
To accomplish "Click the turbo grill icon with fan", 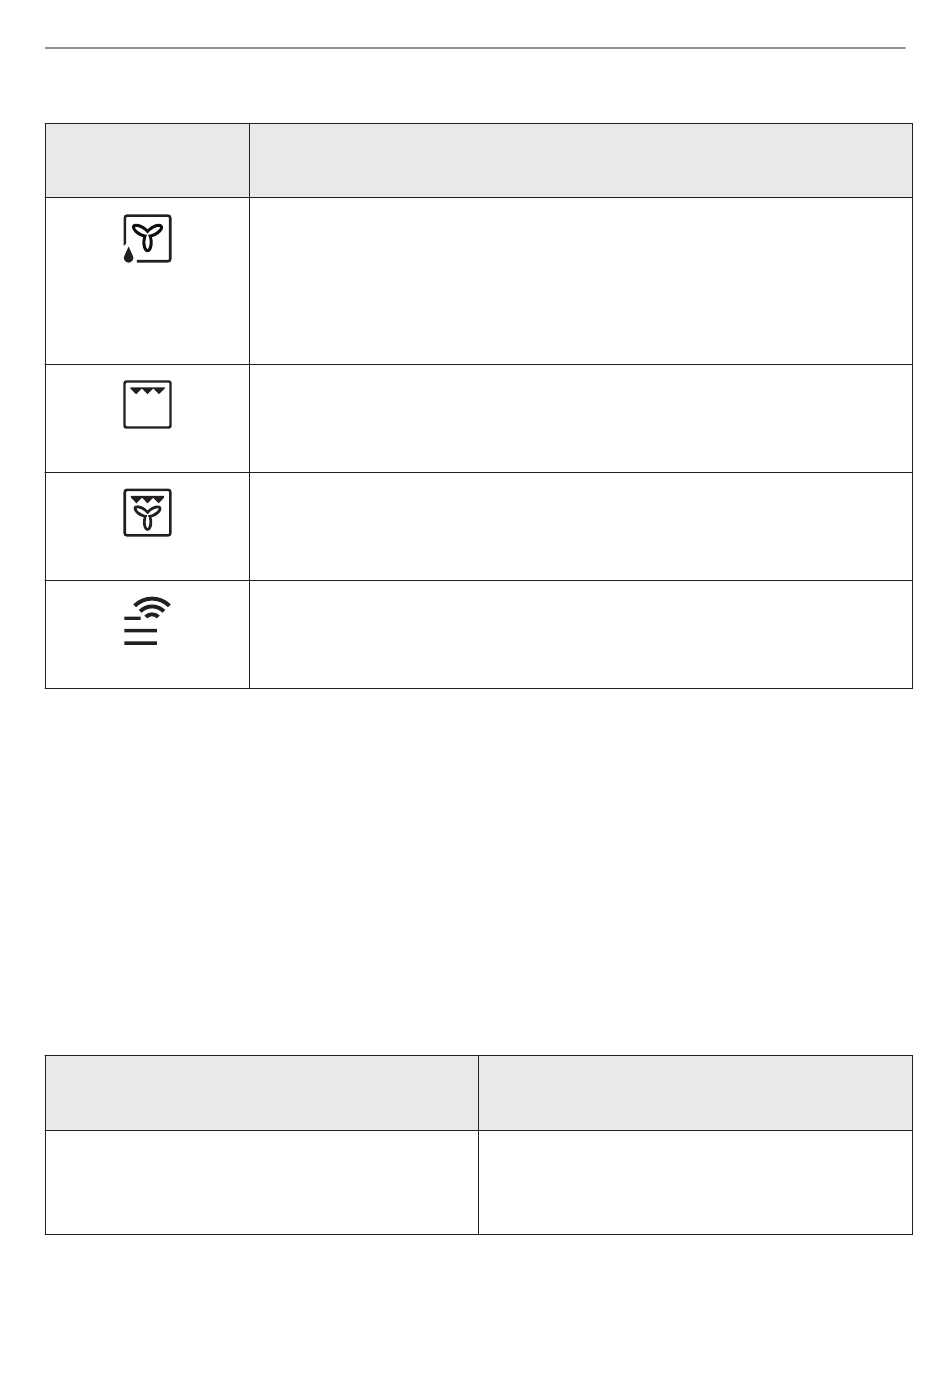I will [x=148, y=511].
